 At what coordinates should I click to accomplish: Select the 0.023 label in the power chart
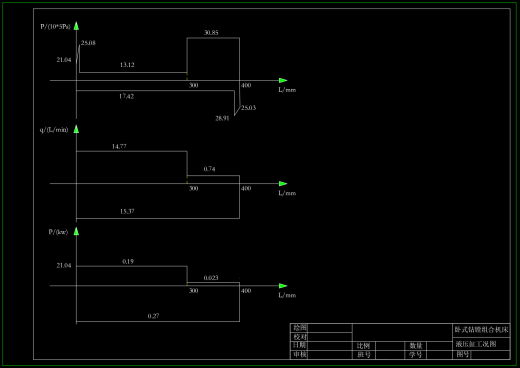pyautogui.click(x=211, y=278)
